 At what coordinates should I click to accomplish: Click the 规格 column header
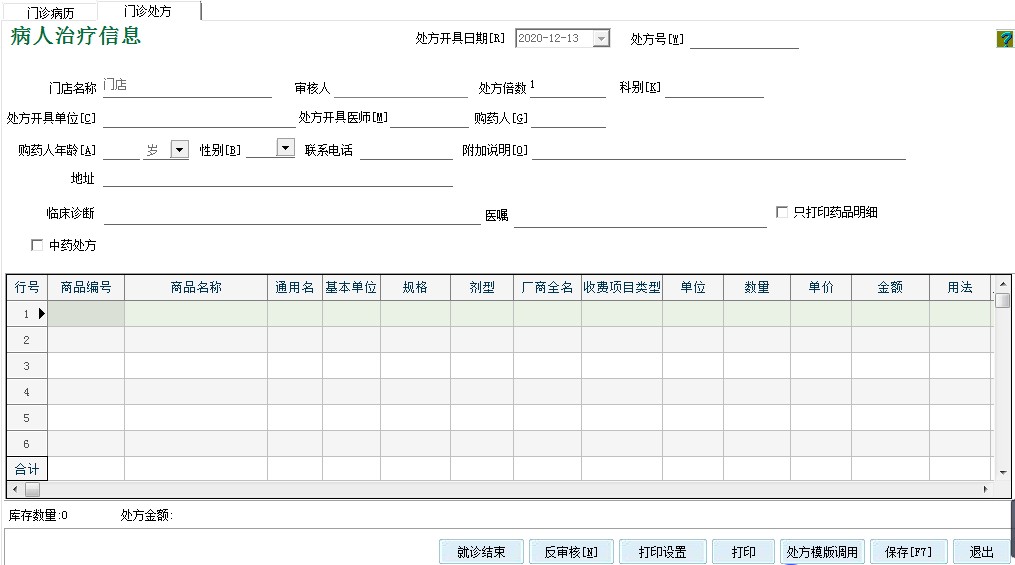pyautogui.click(x=416, y=287)
